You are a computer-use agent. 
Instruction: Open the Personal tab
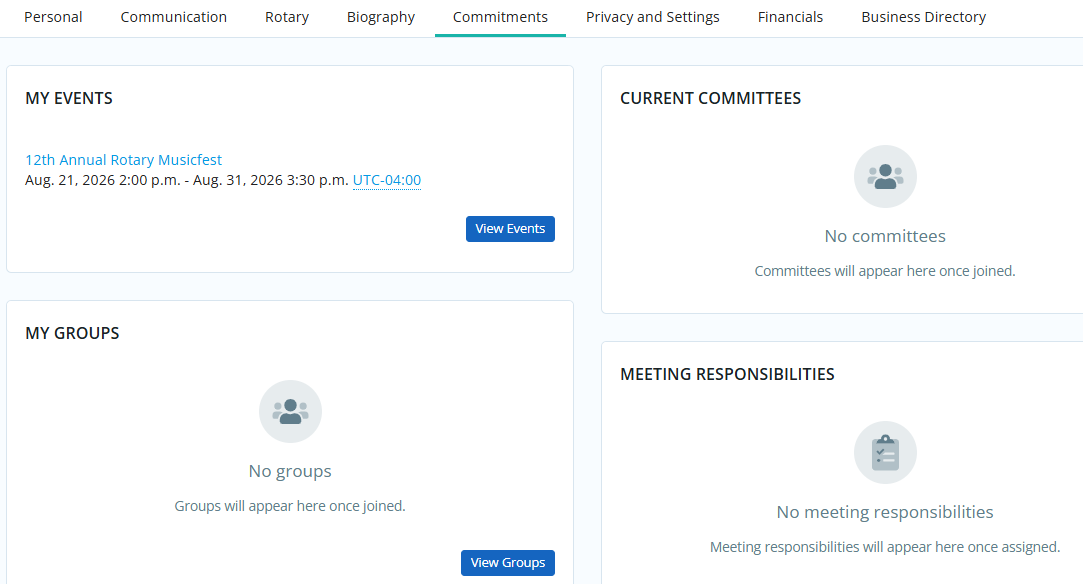[53, 17]
